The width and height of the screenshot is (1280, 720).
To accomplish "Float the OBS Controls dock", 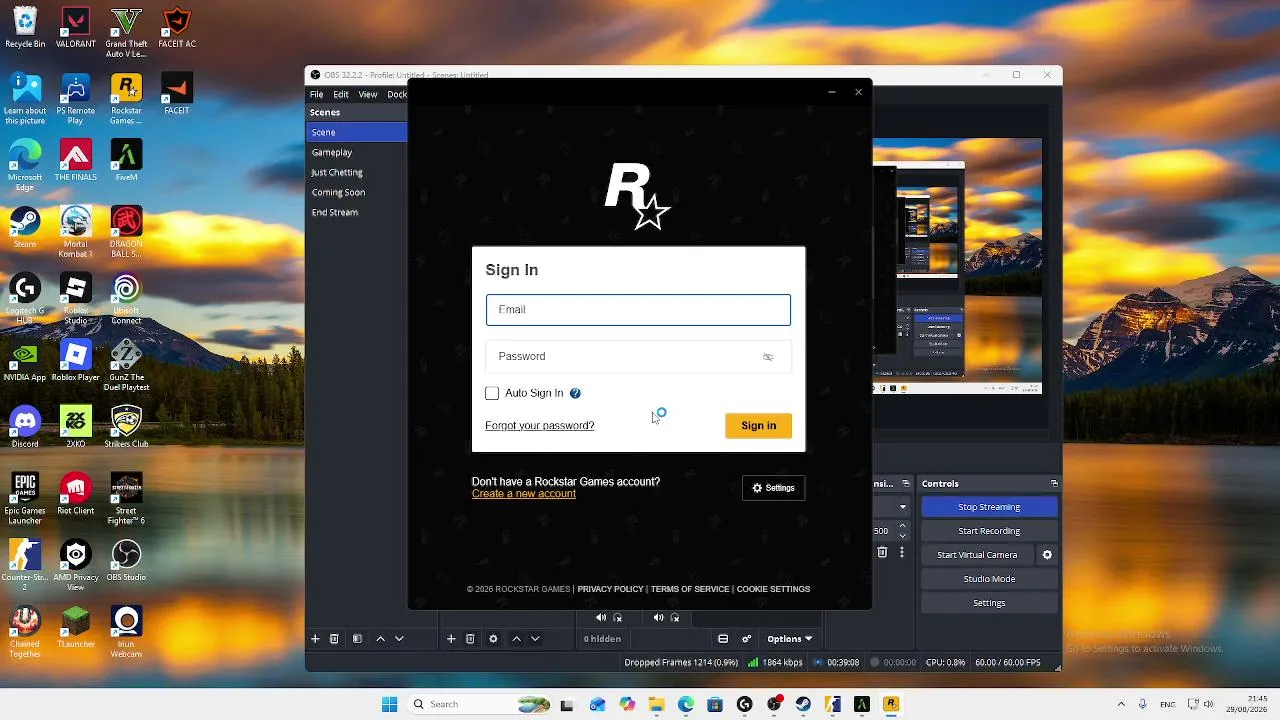I will pyautogui.click(x=1054, y=484).
